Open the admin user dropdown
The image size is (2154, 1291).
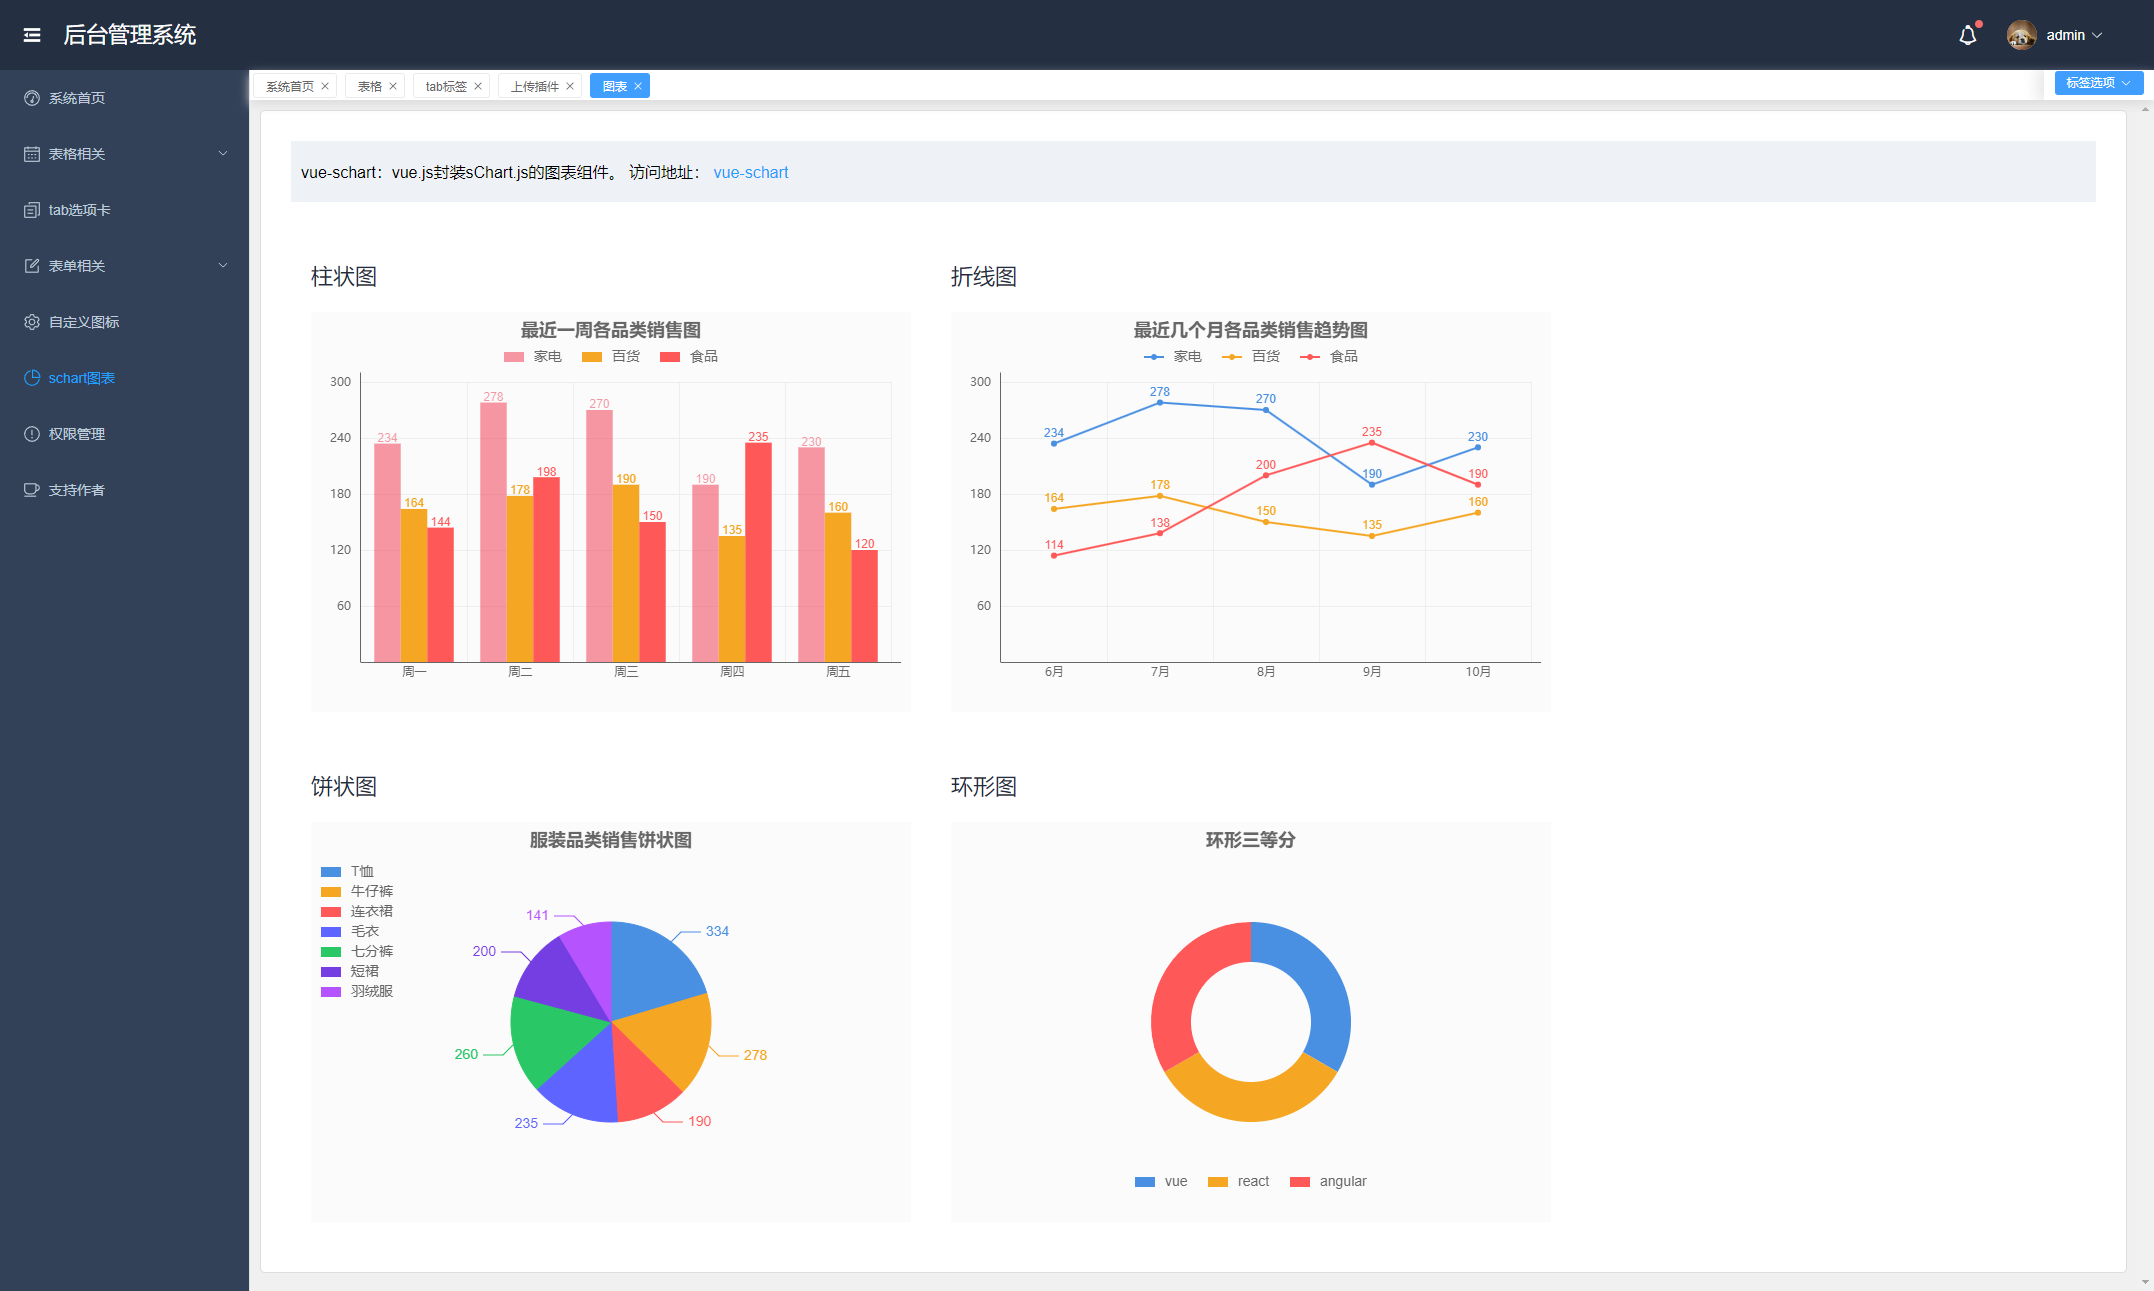coord(2074,35)
